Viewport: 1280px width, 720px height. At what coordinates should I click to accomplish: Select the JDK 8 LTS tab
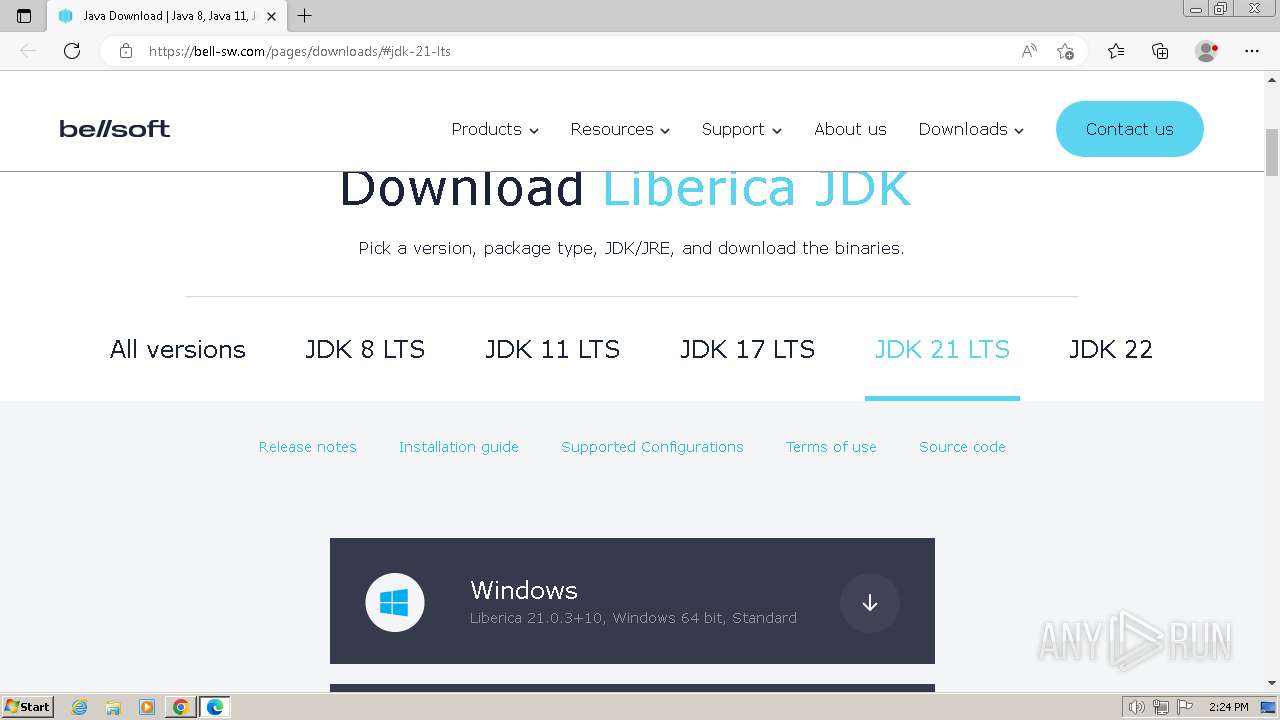pyautogui.click(x=365, y=349)
